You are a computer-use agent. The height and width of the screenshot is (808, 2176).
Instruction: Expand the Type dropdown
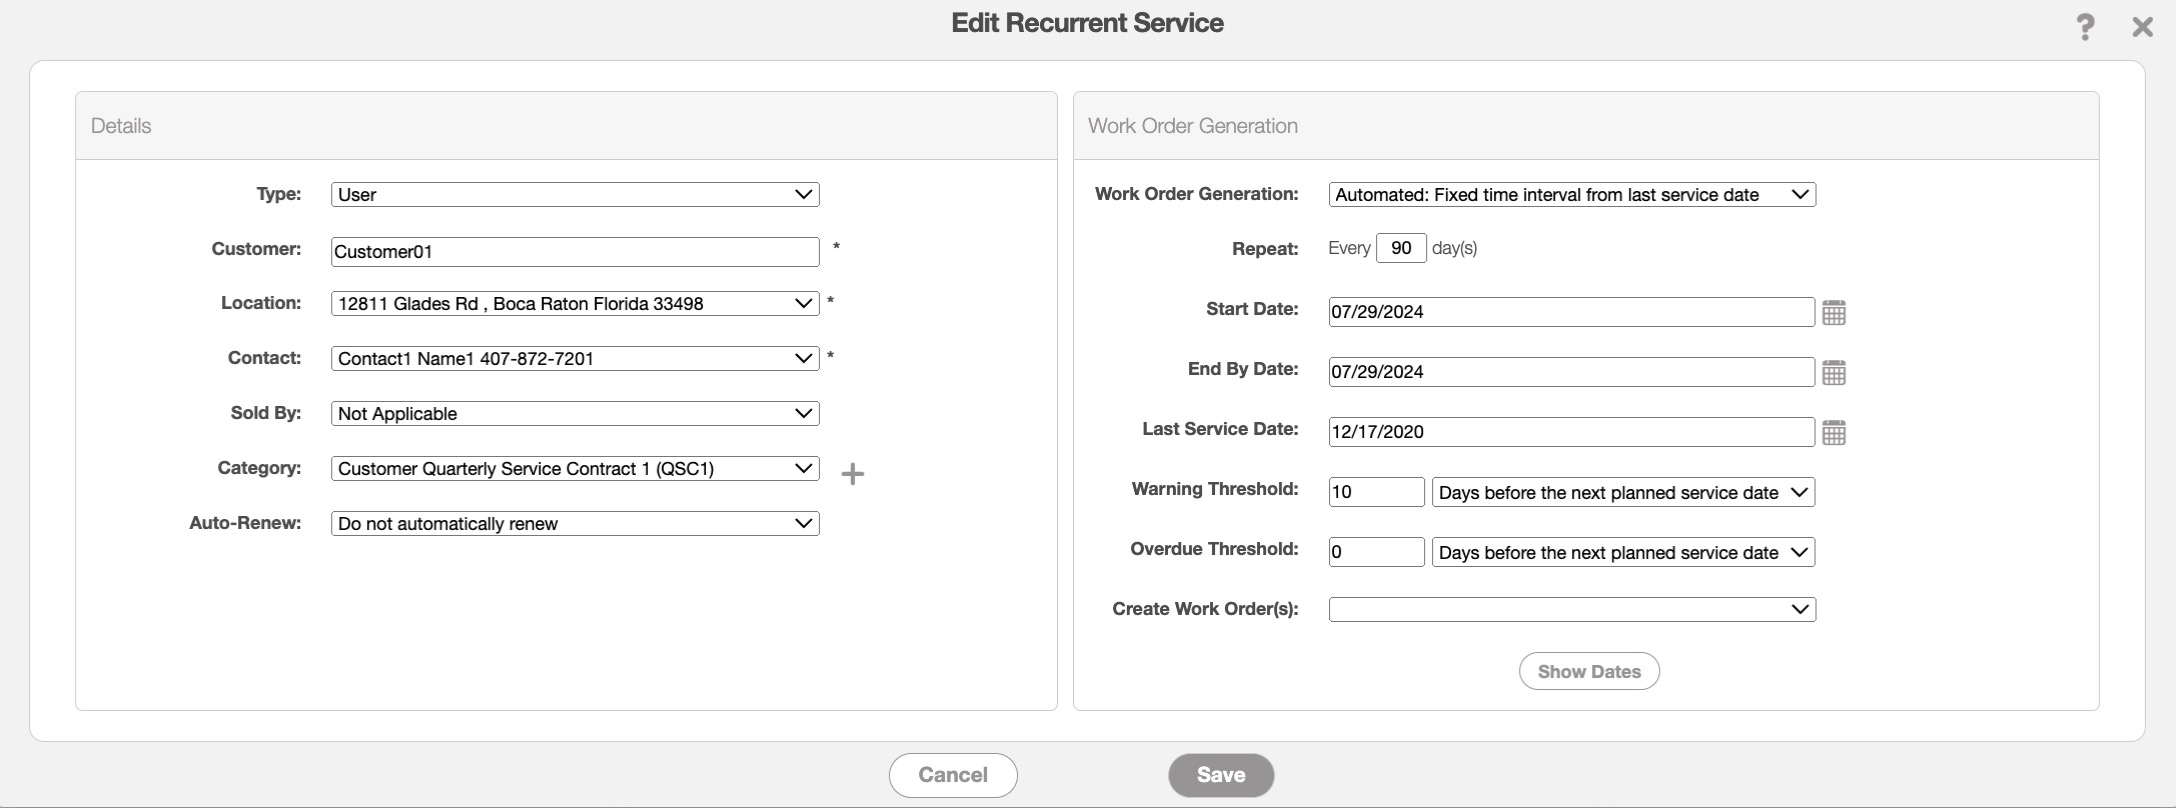[x=575, y=195]
